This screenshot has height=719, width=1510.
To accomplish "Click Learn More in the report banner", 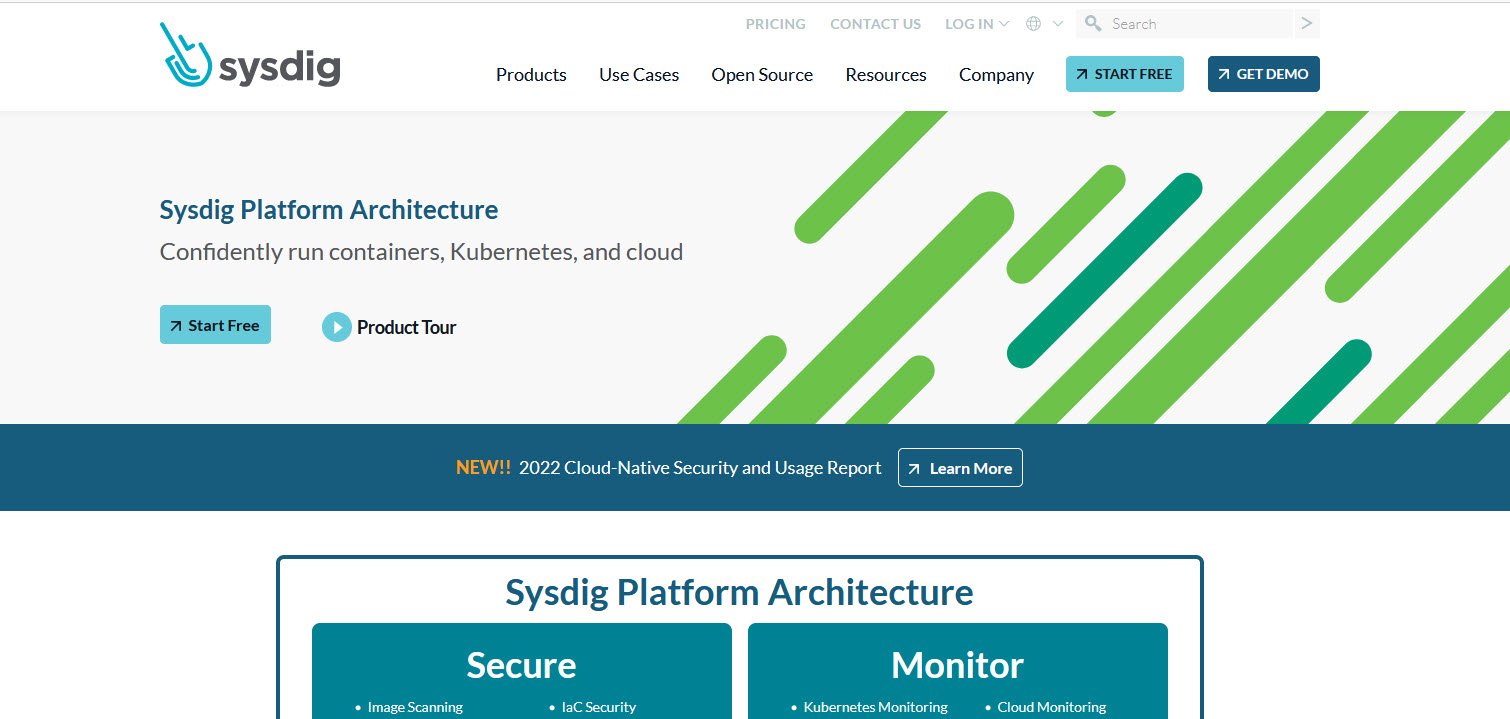I will pyautogui.click(x=960, y=468).
